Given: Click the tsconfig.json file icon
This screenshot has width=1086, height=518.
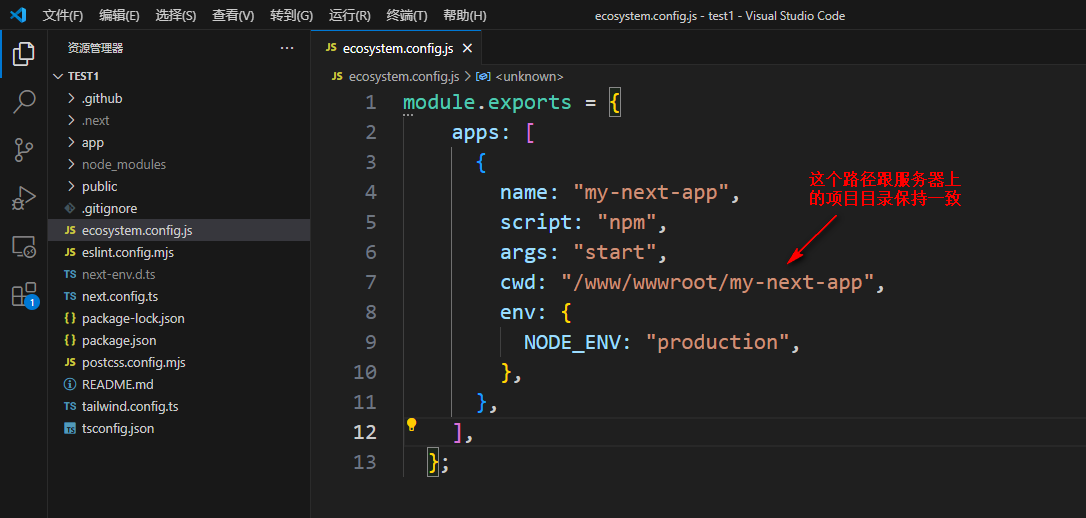Looking at the screenshot, I should click(69, 429).
